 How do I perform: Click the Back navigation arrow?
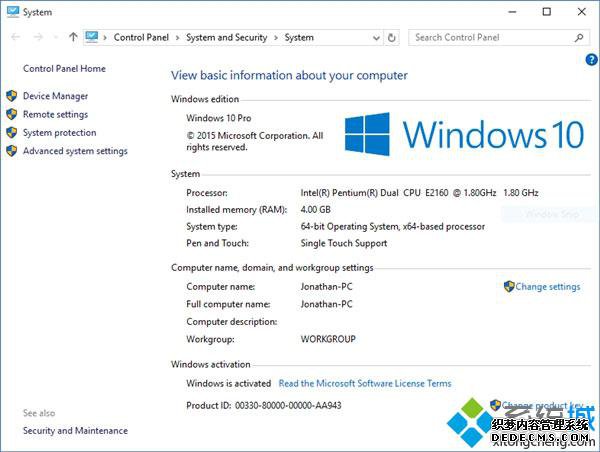coord(16,37)
